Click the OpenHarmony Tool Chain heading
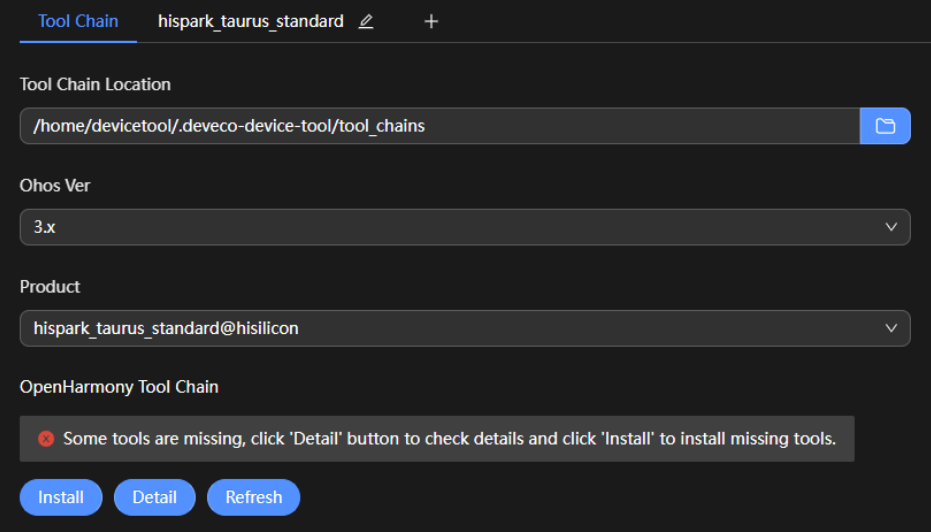This screenshot has height=532, width=931. tap(119, 386)
